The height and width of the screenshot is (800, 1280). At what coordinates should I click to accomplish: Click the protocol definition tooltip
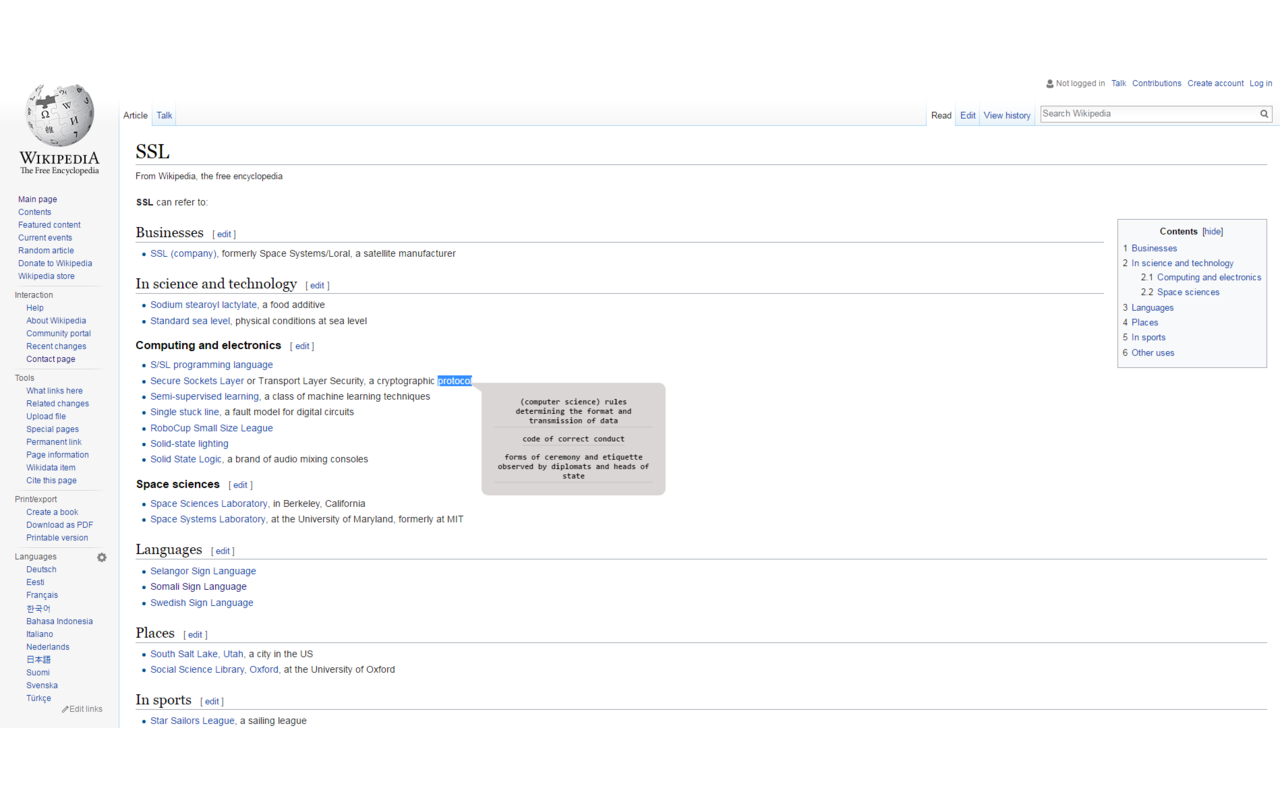(573, 439)
